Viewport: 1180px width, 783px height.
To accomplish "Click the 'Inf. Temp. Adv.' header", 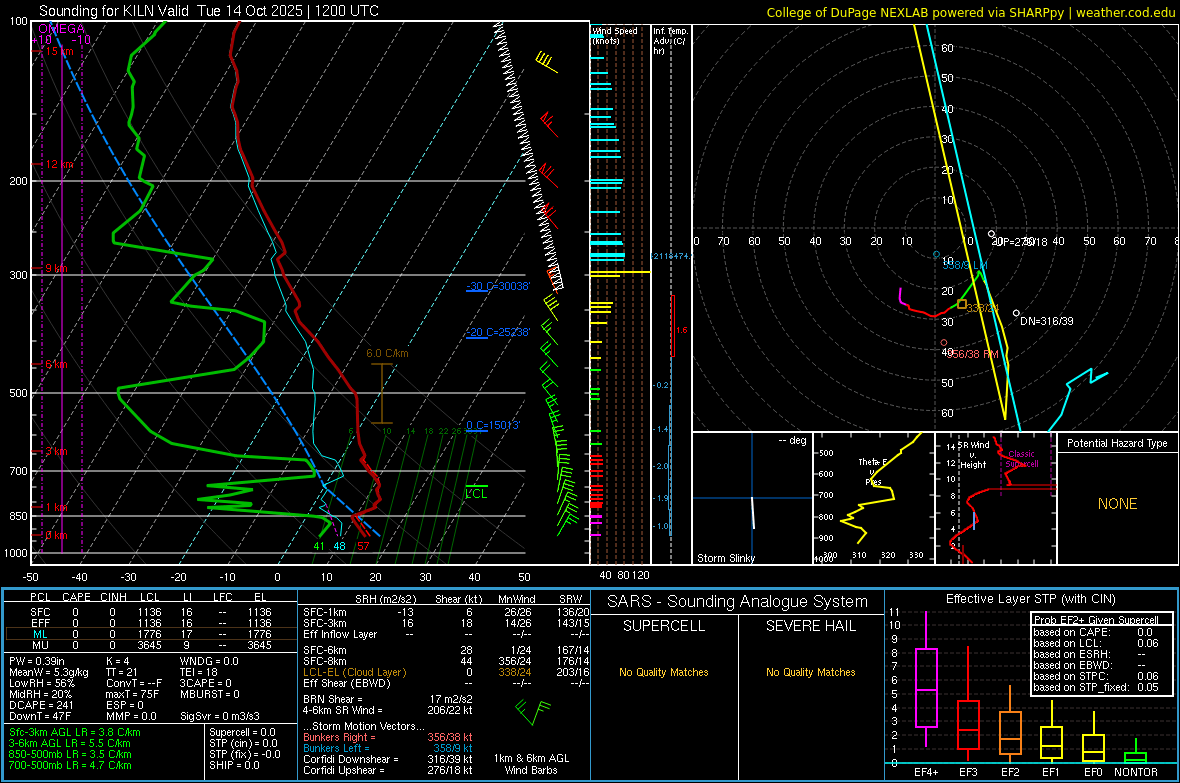I will (670, 41).
